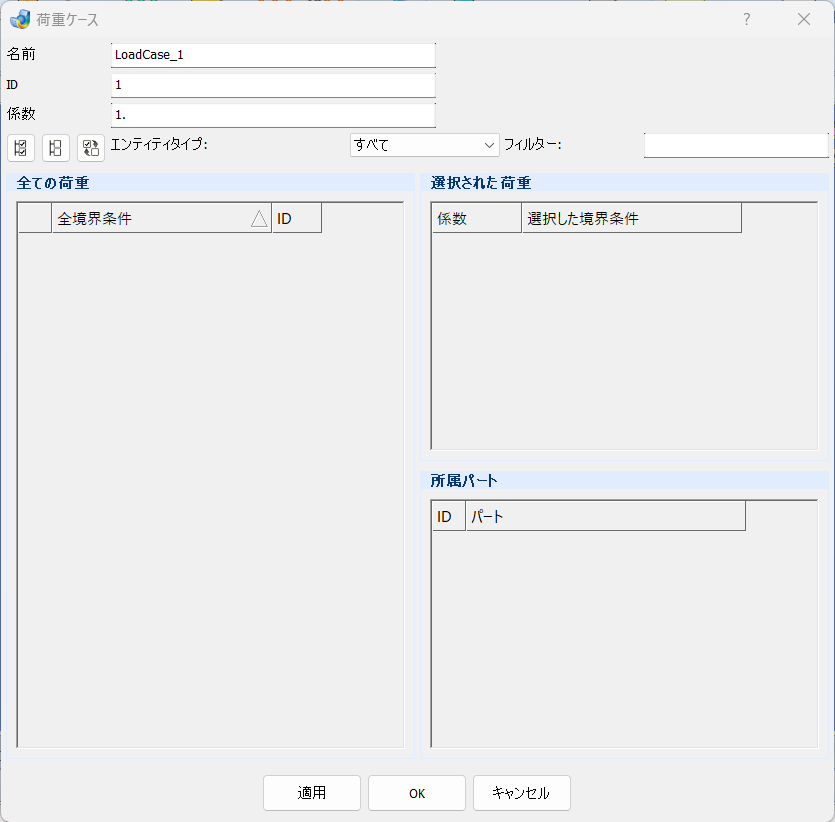Click the パート column header under 所属パート
Screen dimensions: 835x822
tap(605, 516)
